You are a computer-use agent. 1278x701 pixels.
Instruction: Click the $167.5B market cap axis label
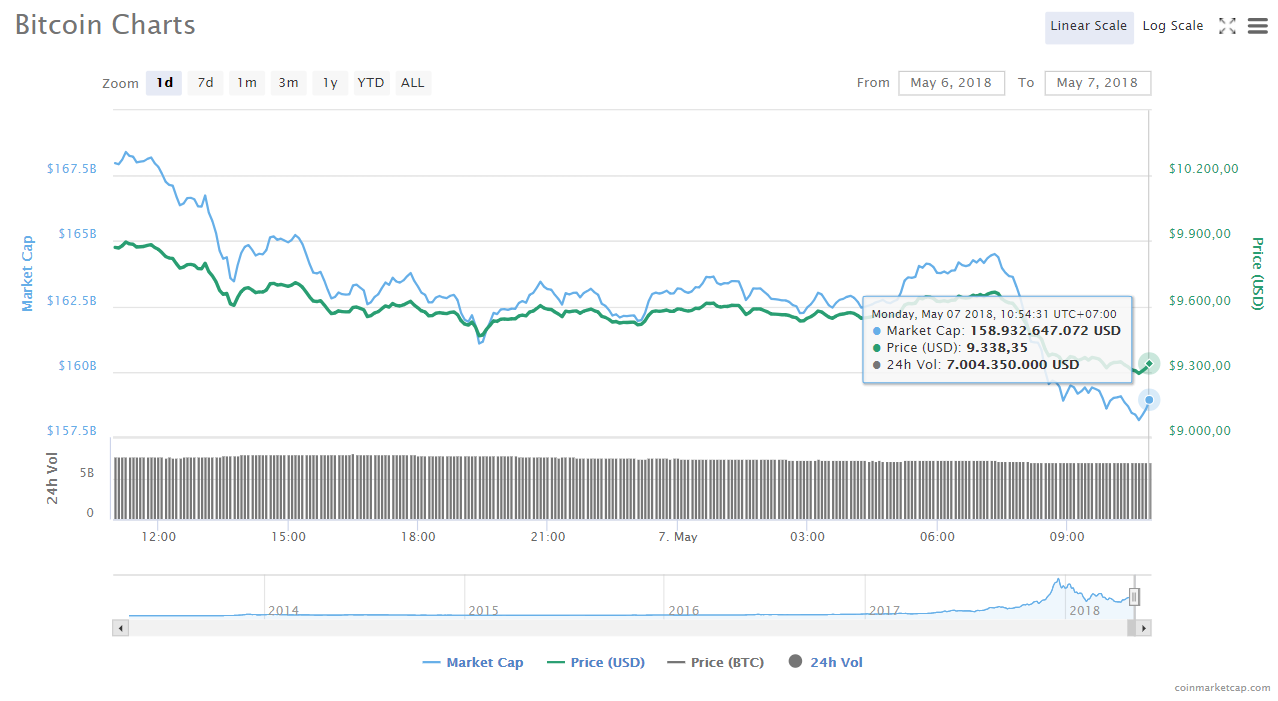(x=72, y=169)
